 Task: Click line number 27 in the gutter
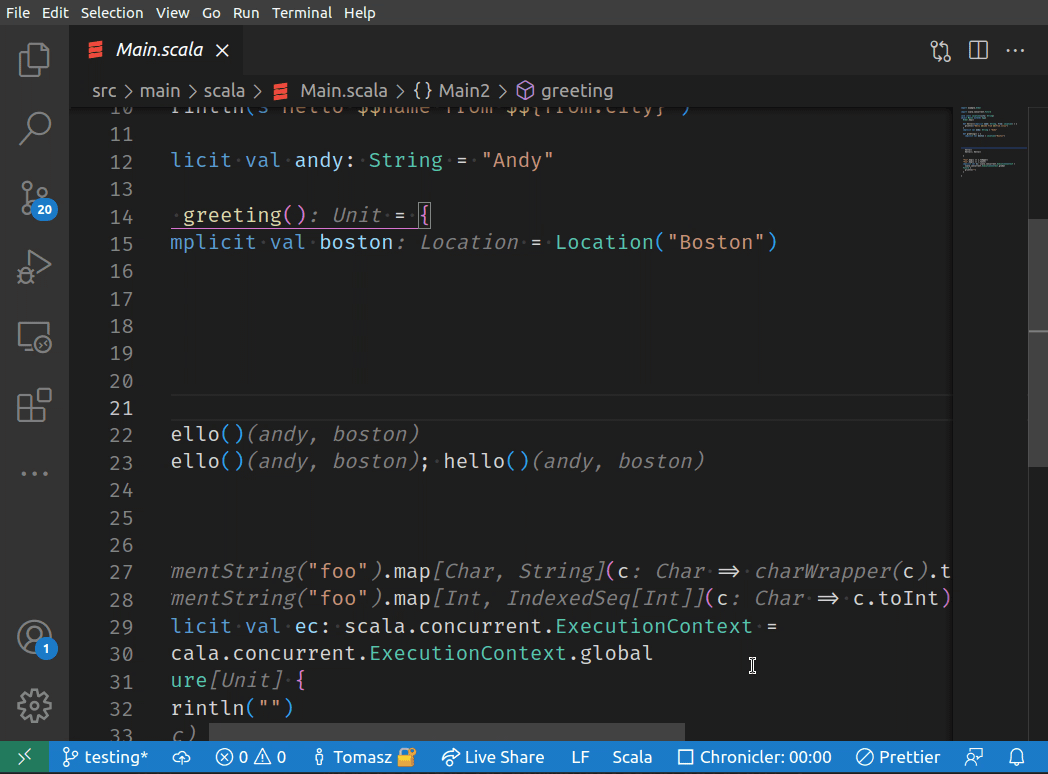(x=121, y=573)
